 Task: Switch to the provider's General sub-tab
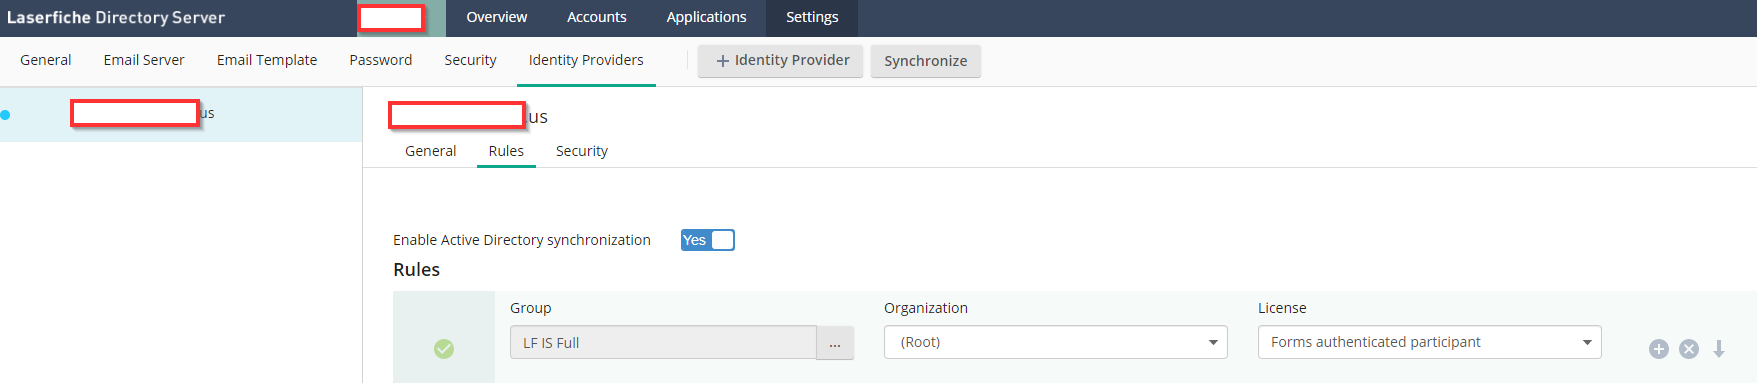431,151
